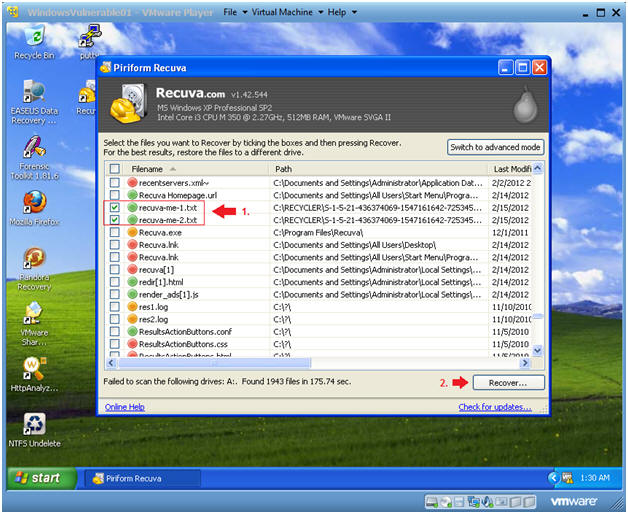
Task: Sort by the Last Modified column header
Action: [x=510, y=169]
